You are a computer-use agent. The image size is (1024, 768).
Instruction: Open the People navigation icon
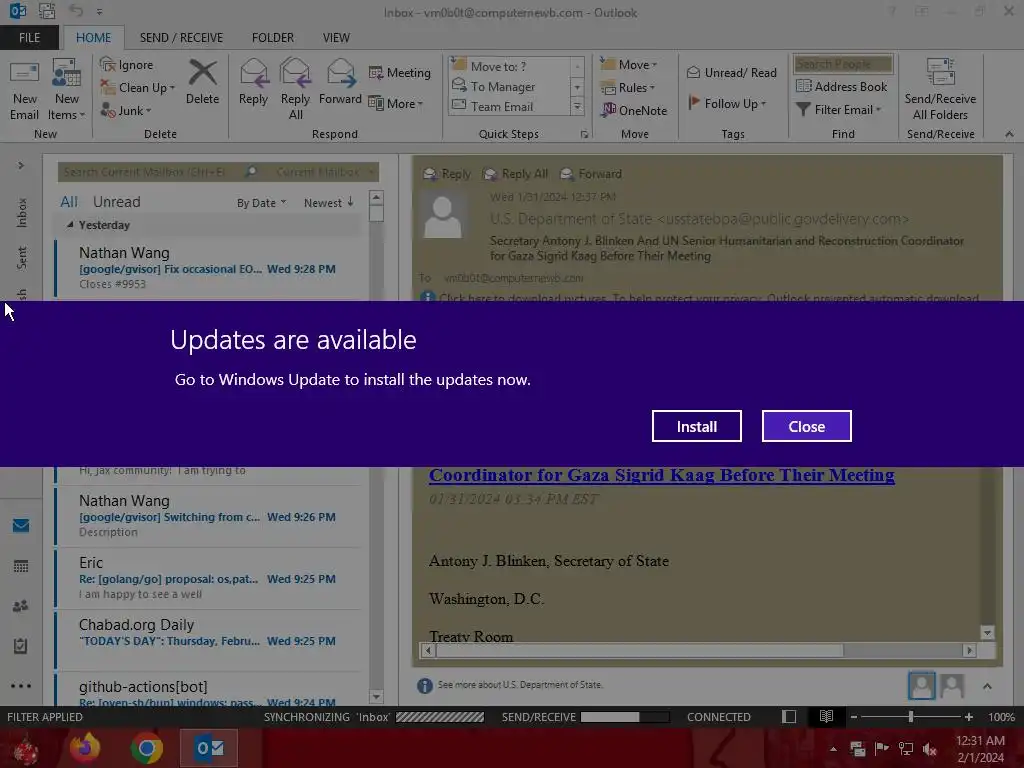click(21, 606)
